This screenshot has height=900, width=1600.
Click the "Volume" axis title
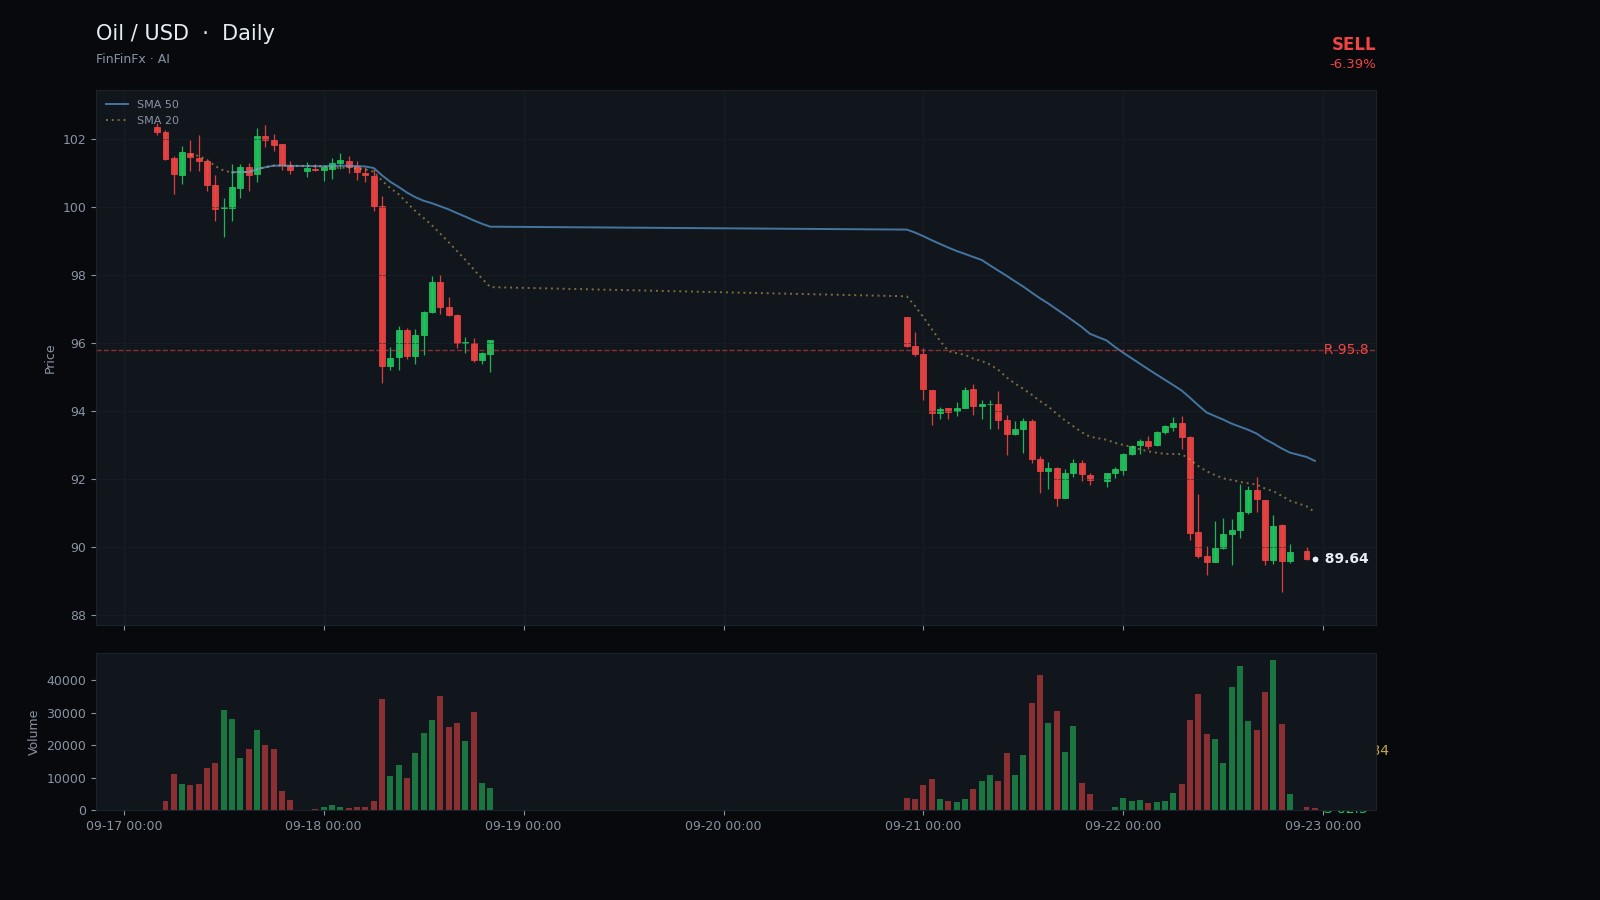(x=34, y=732)
